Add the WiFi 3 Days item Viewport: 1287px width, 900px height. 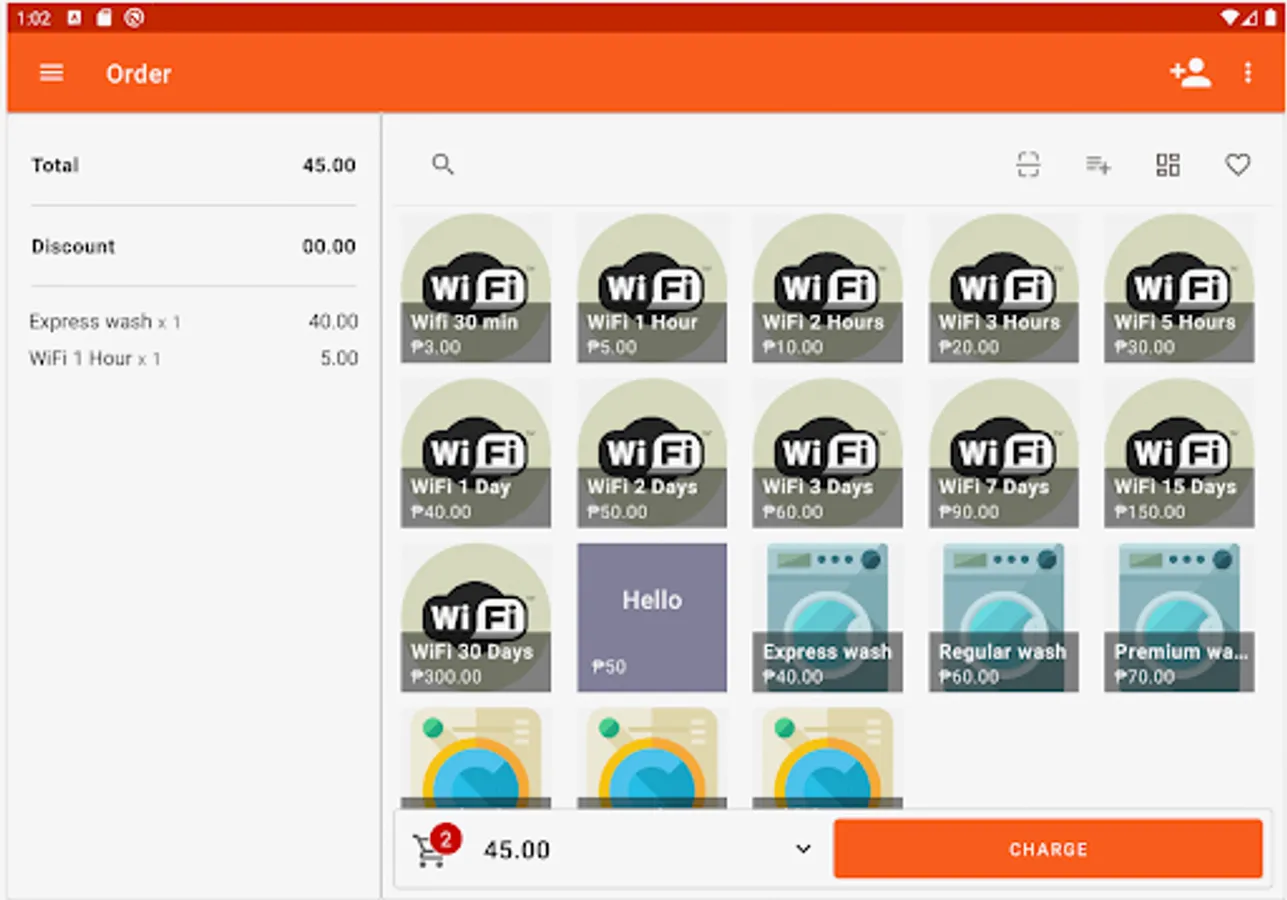(x=828, y=453)
